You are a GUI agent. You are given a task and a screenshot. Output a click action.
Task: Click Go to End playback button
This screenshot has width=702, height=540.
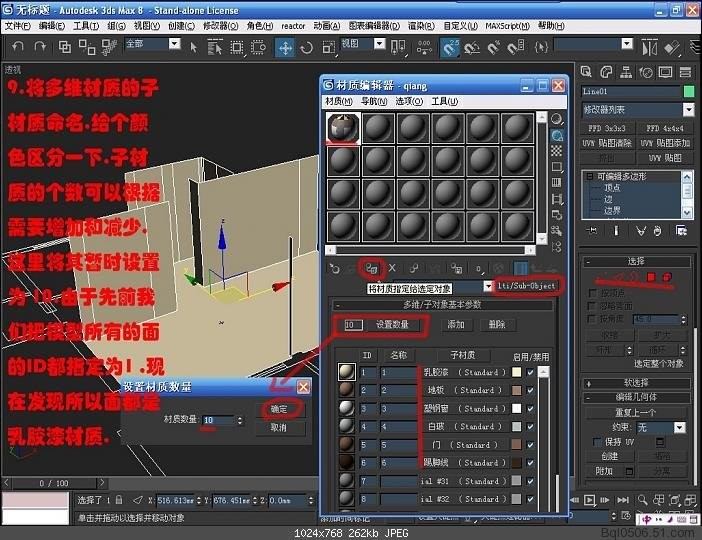(623, 500)
